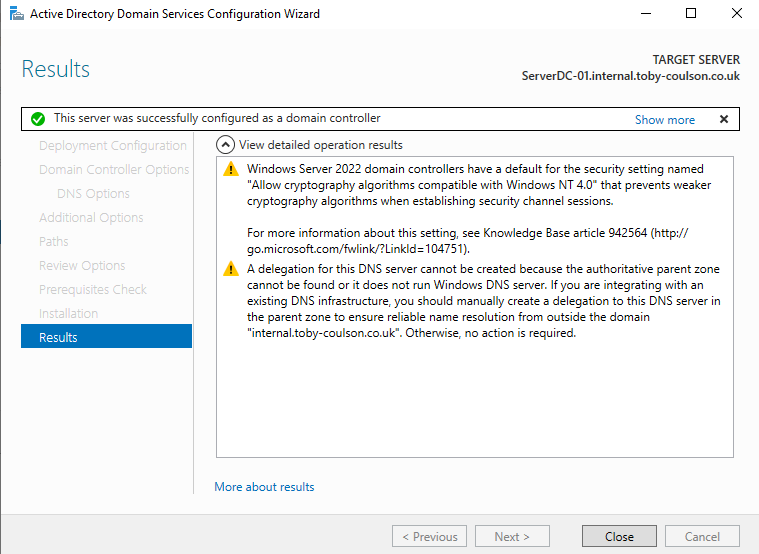Viewport: 759px width, 554px height.
Task: Select the Prerequisites Check step
Action: pyautogui.click(x=92, y=289)
